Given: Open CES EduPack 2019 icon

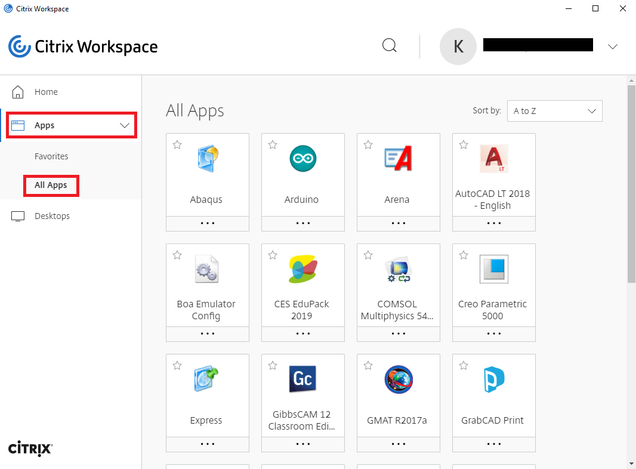Looking at the screenshot, I should point(302,270).
